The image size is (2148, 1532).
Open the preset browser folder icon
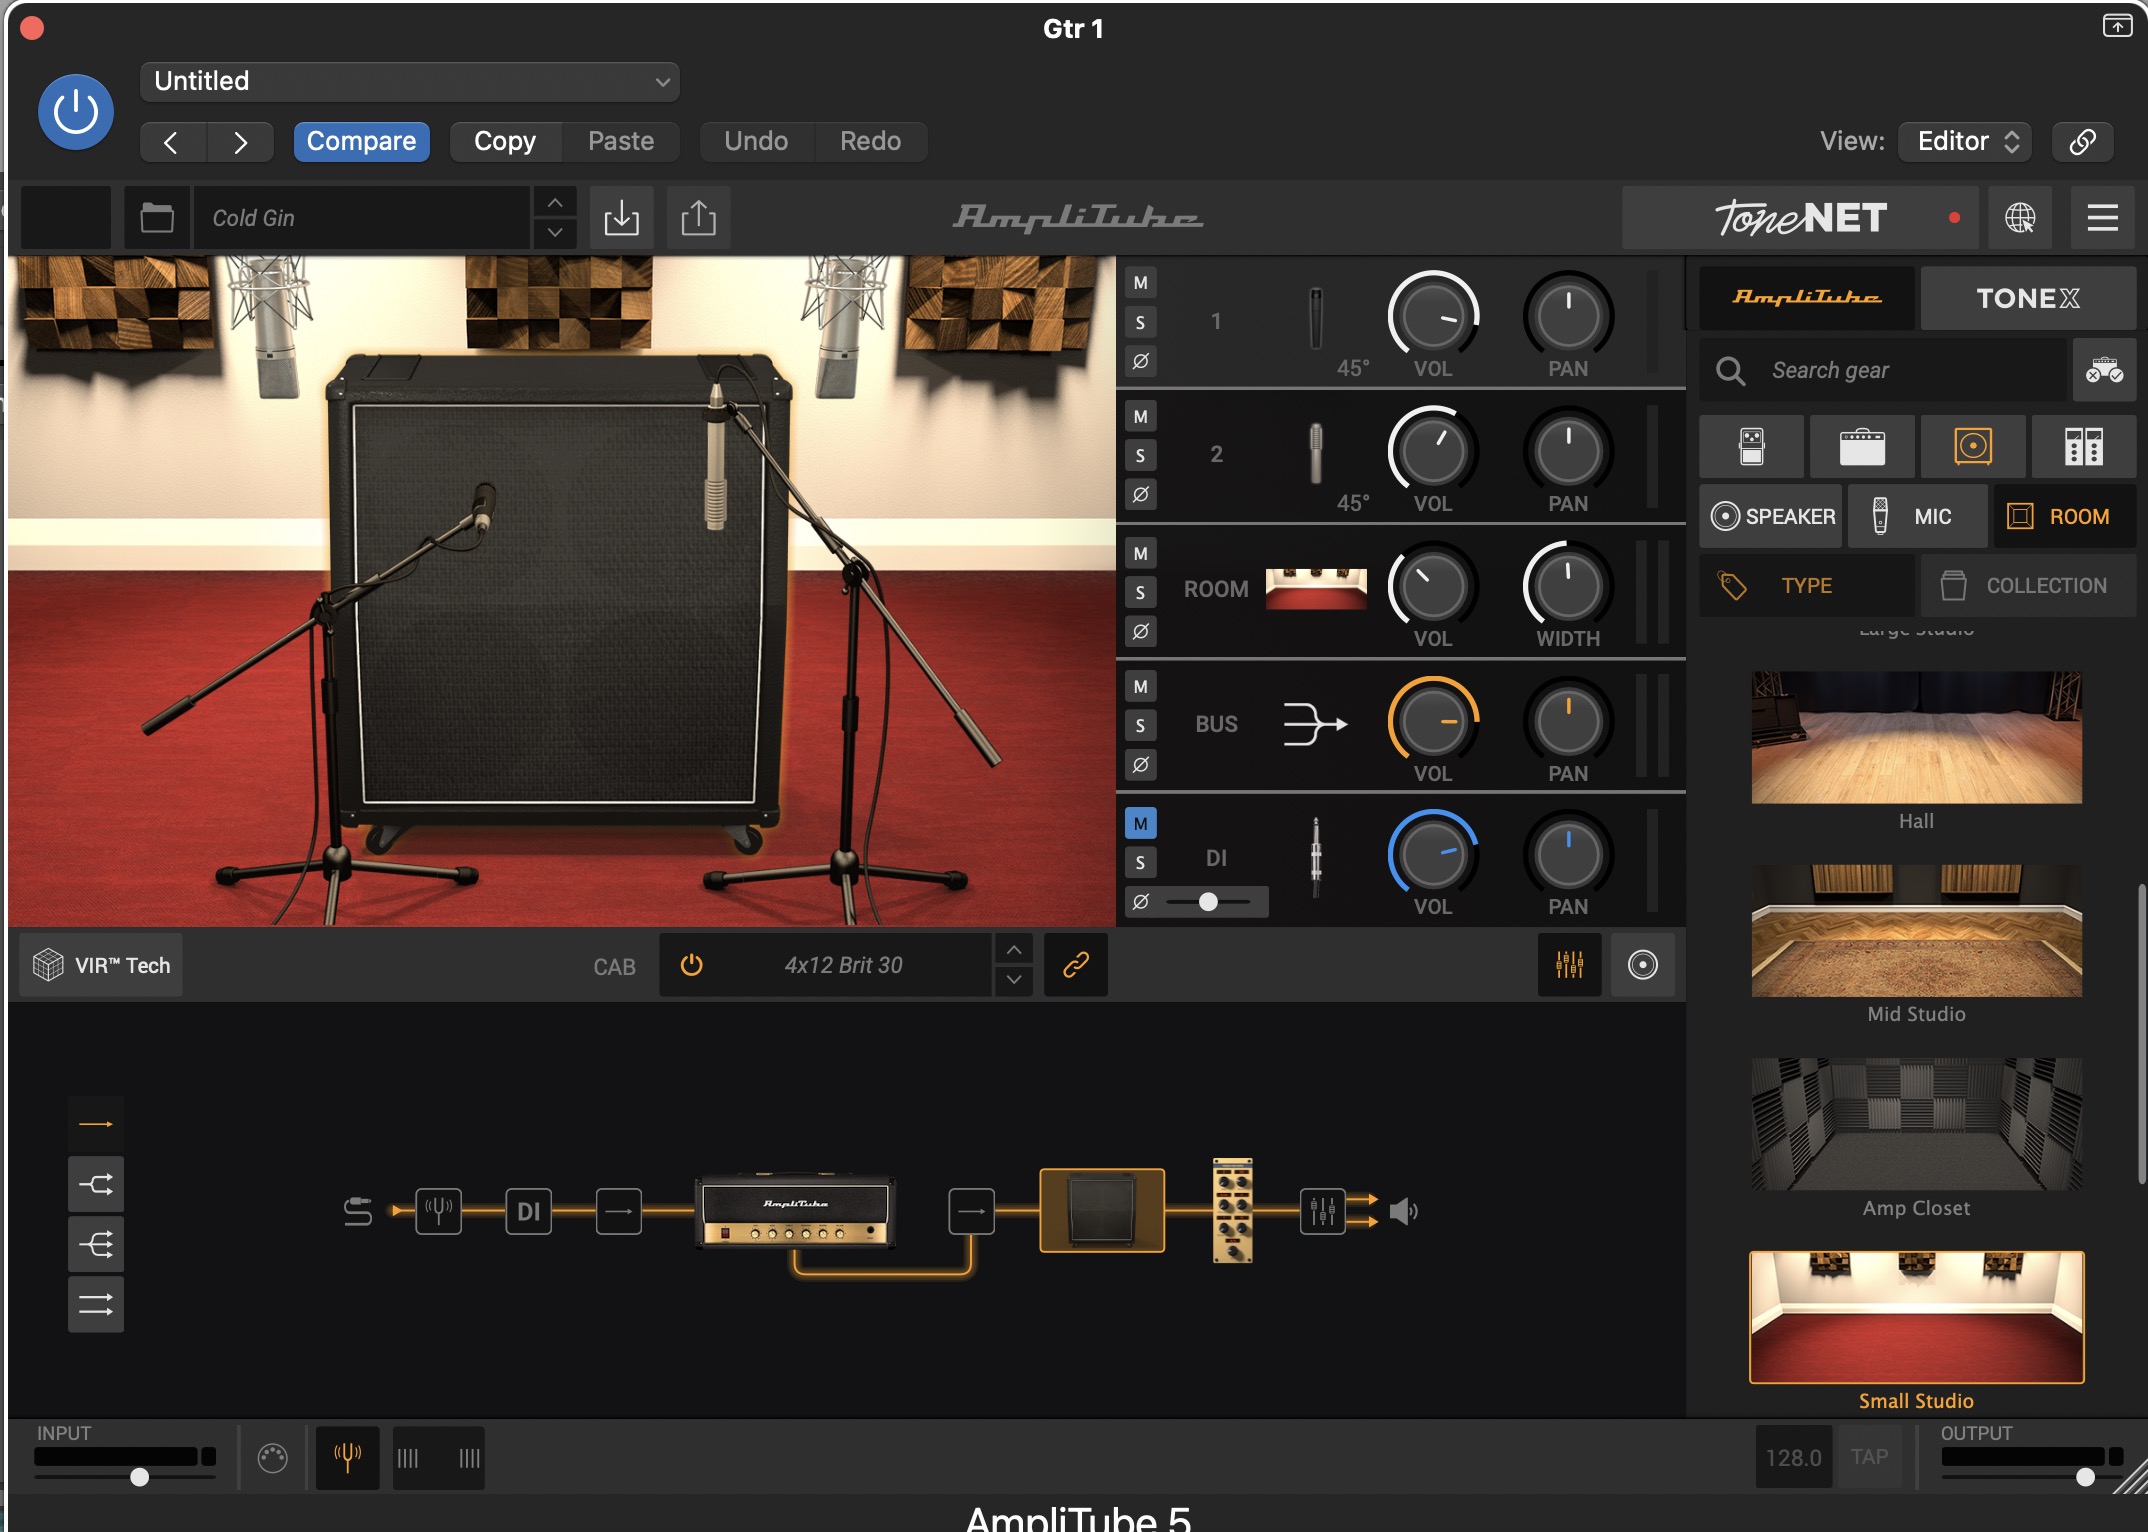point(157,217)
